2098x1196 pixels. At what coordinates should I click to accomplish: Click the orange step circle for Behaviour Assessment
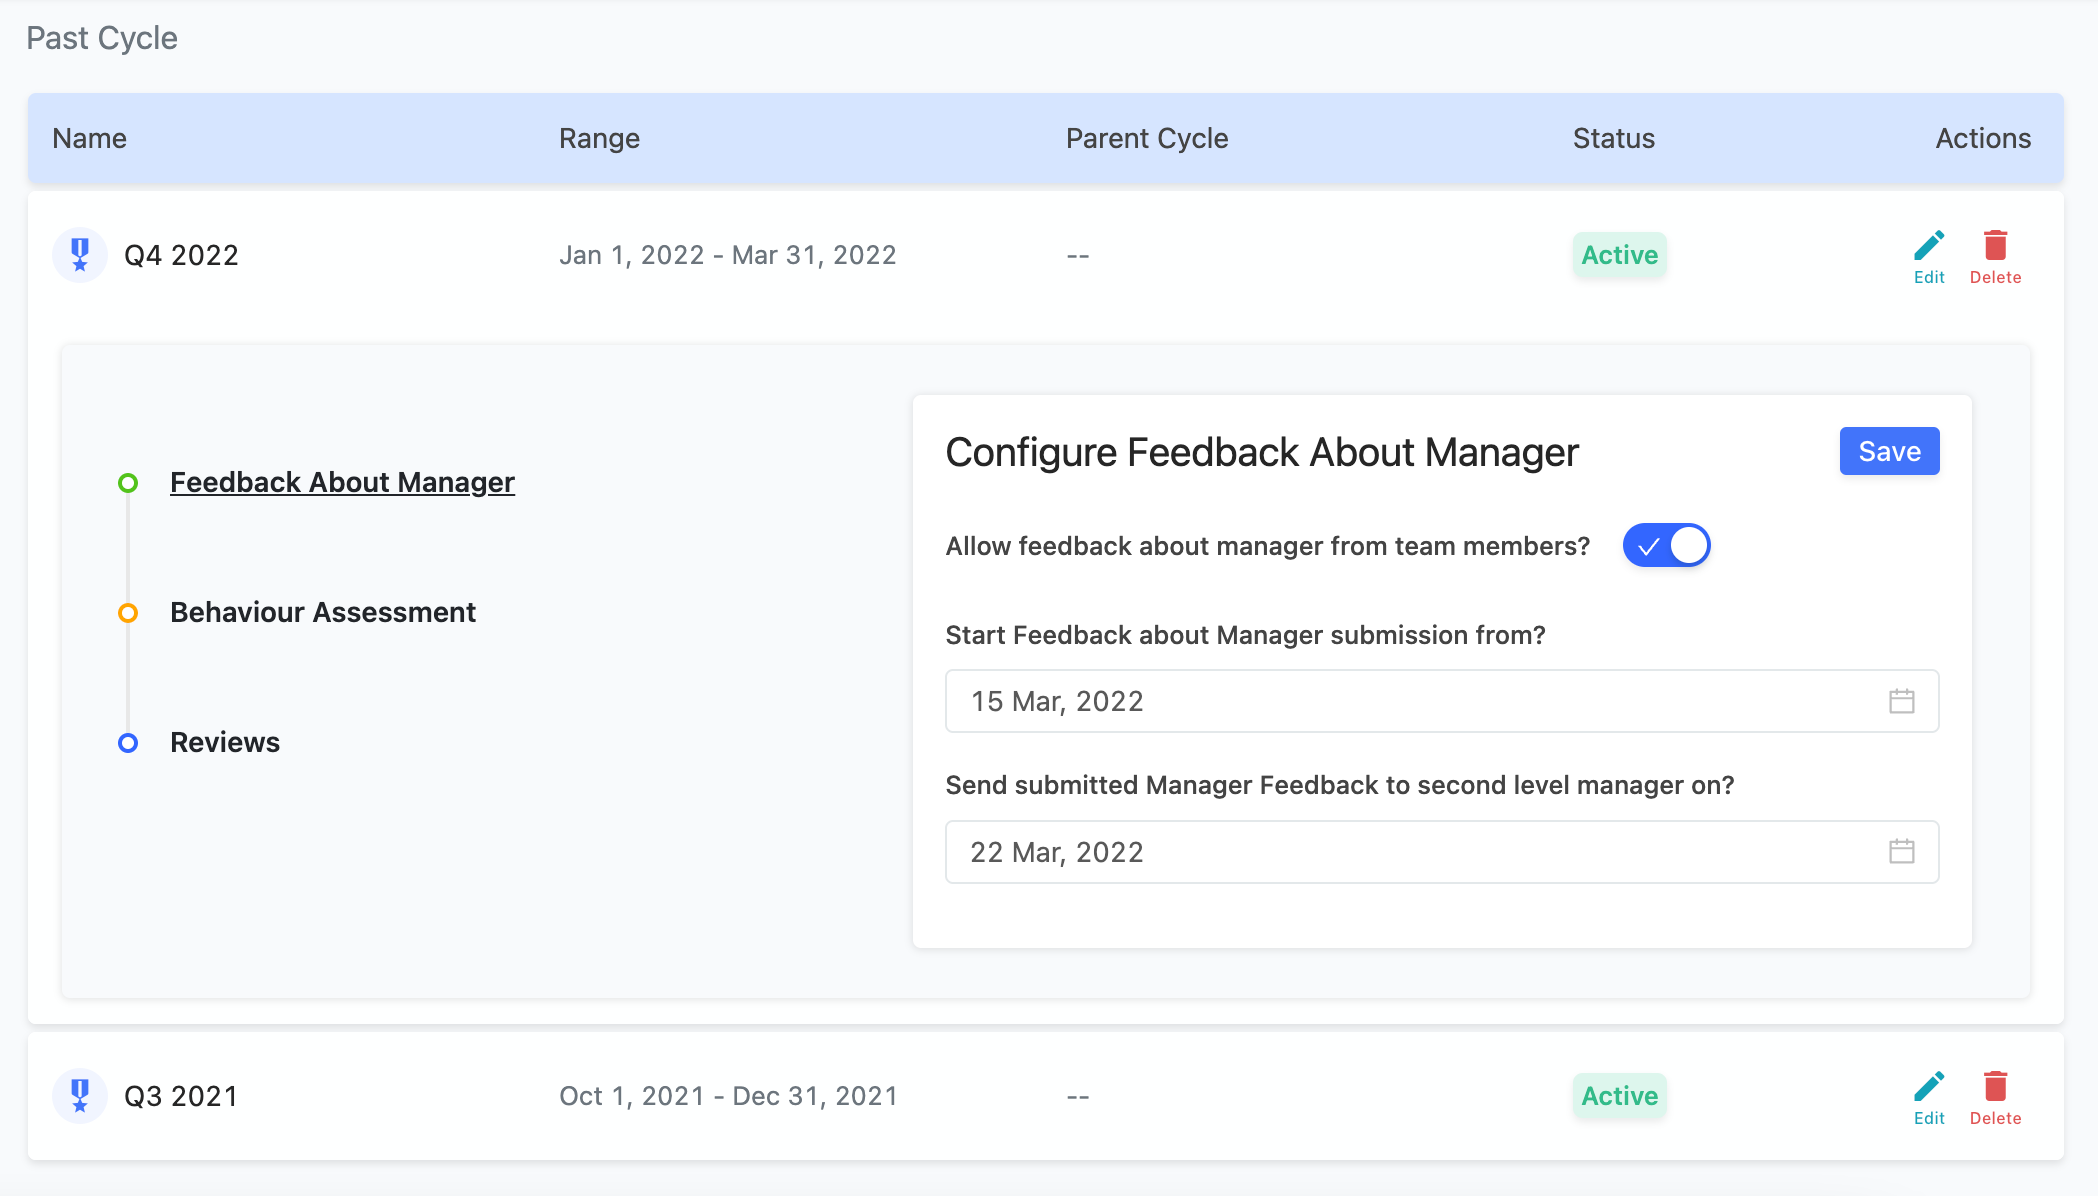(x=128, y=613)
